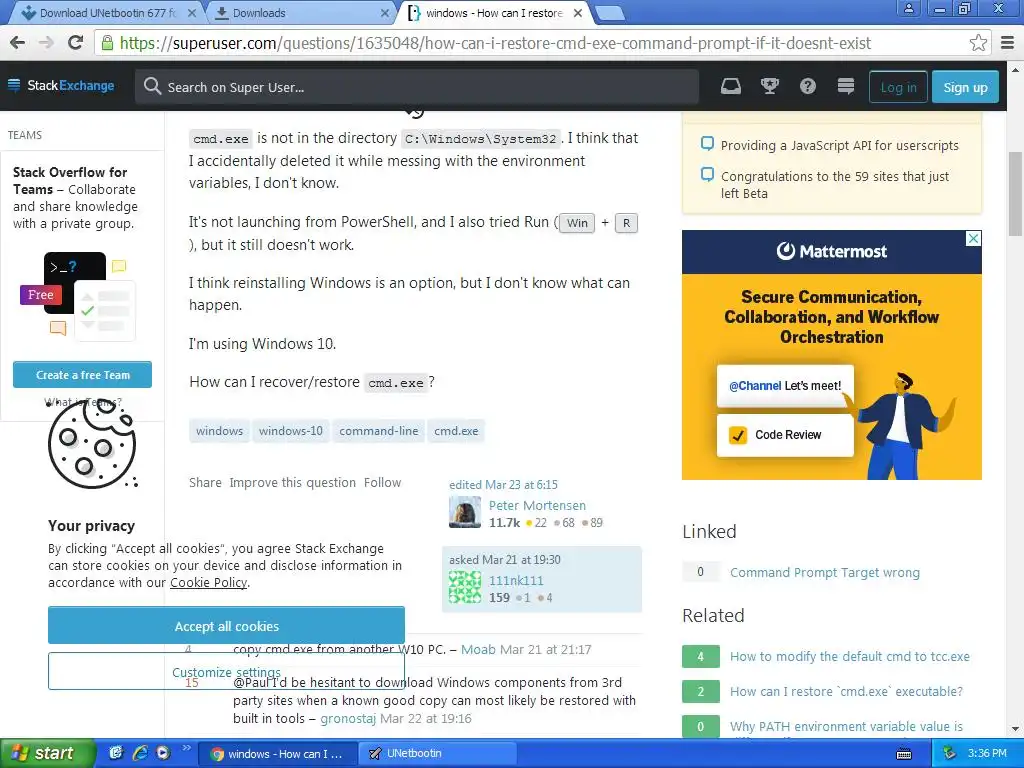Follow this question

click(x=382, y=483)
